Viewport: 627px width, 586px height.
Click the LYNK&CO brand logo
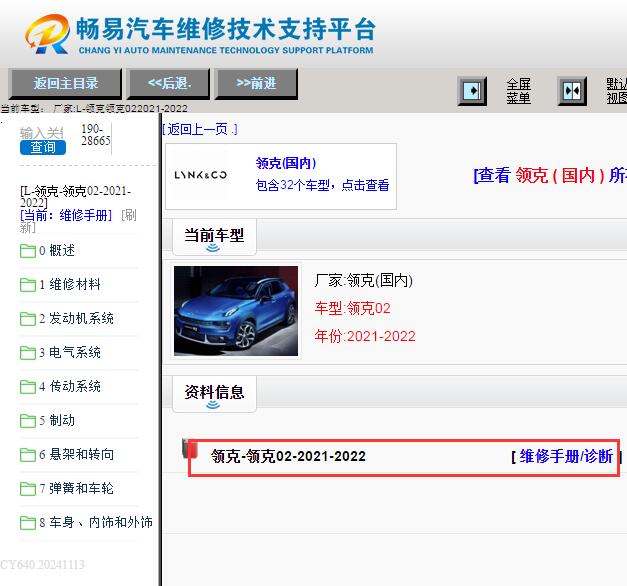[x=200, y=175]
